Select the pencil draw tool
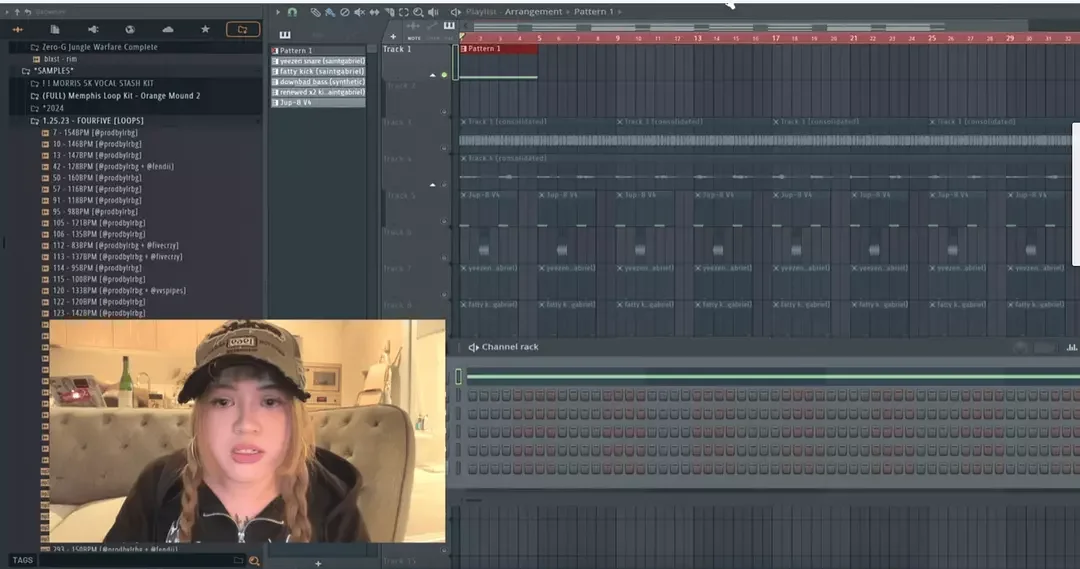This screenshot has width=1080, height=569. [x=314, y=12]
